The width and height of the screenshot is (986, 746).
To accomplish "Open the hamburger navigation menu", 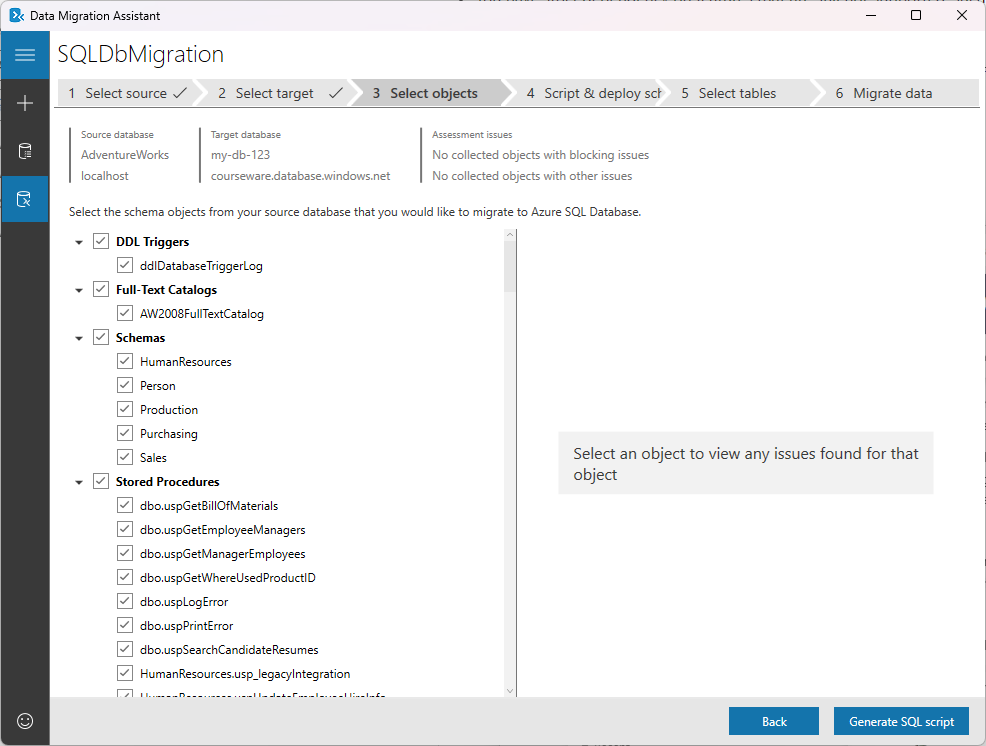I will 24,54.
